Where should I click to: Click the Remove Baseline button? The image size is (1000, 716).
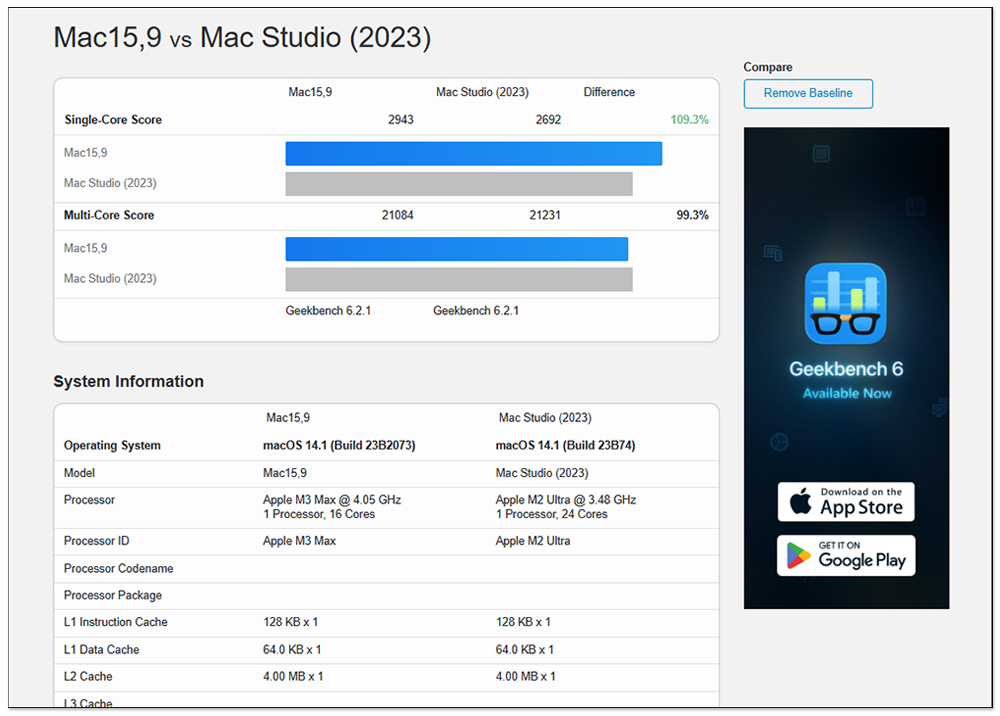[x=807, y=93]
